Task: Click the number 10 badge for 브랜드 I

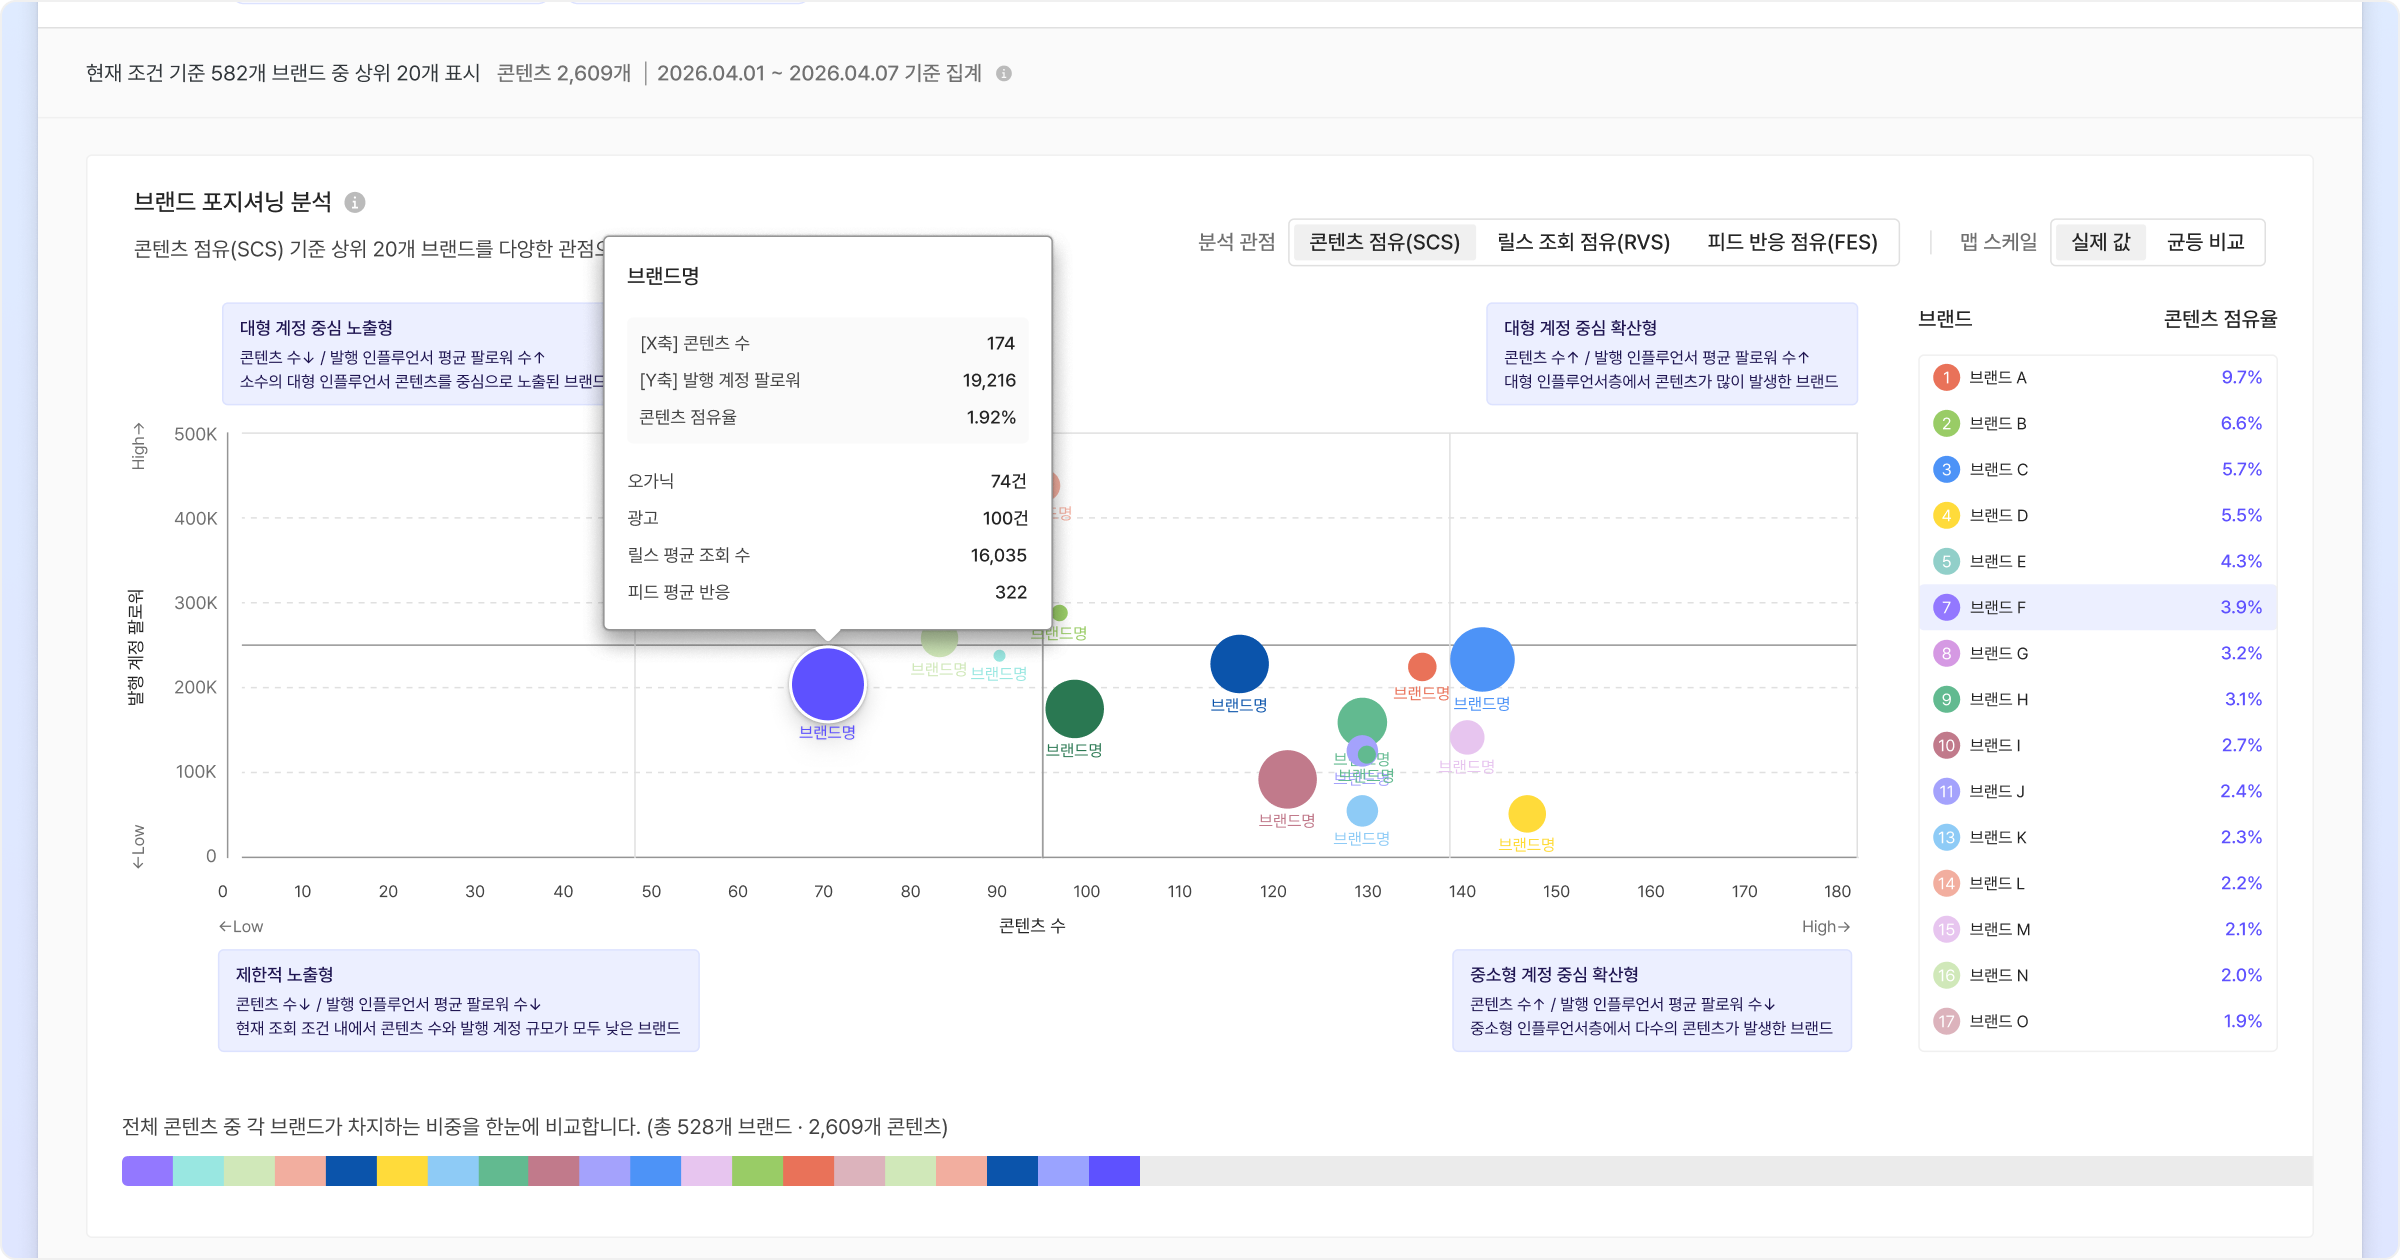Action: click(1946, 746)
